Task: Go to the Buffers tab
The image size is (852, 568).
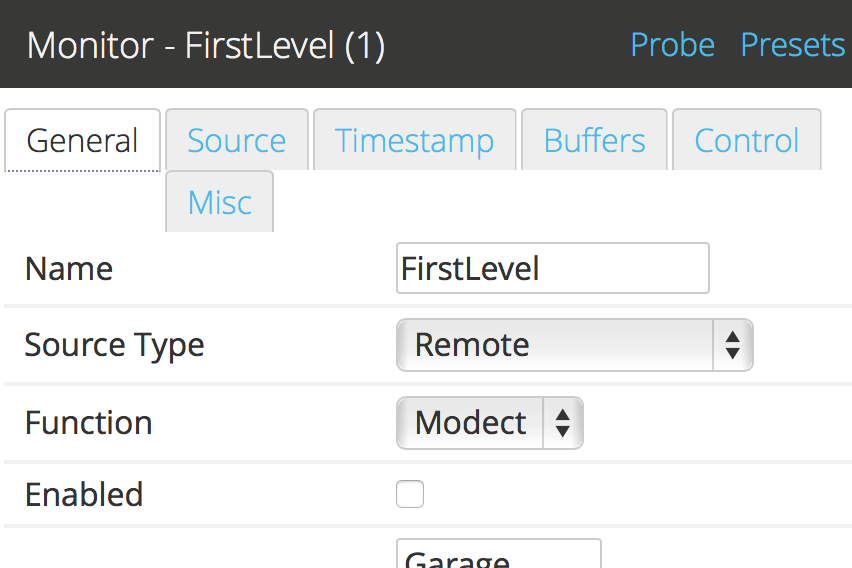Action: [x=594, y=140]
